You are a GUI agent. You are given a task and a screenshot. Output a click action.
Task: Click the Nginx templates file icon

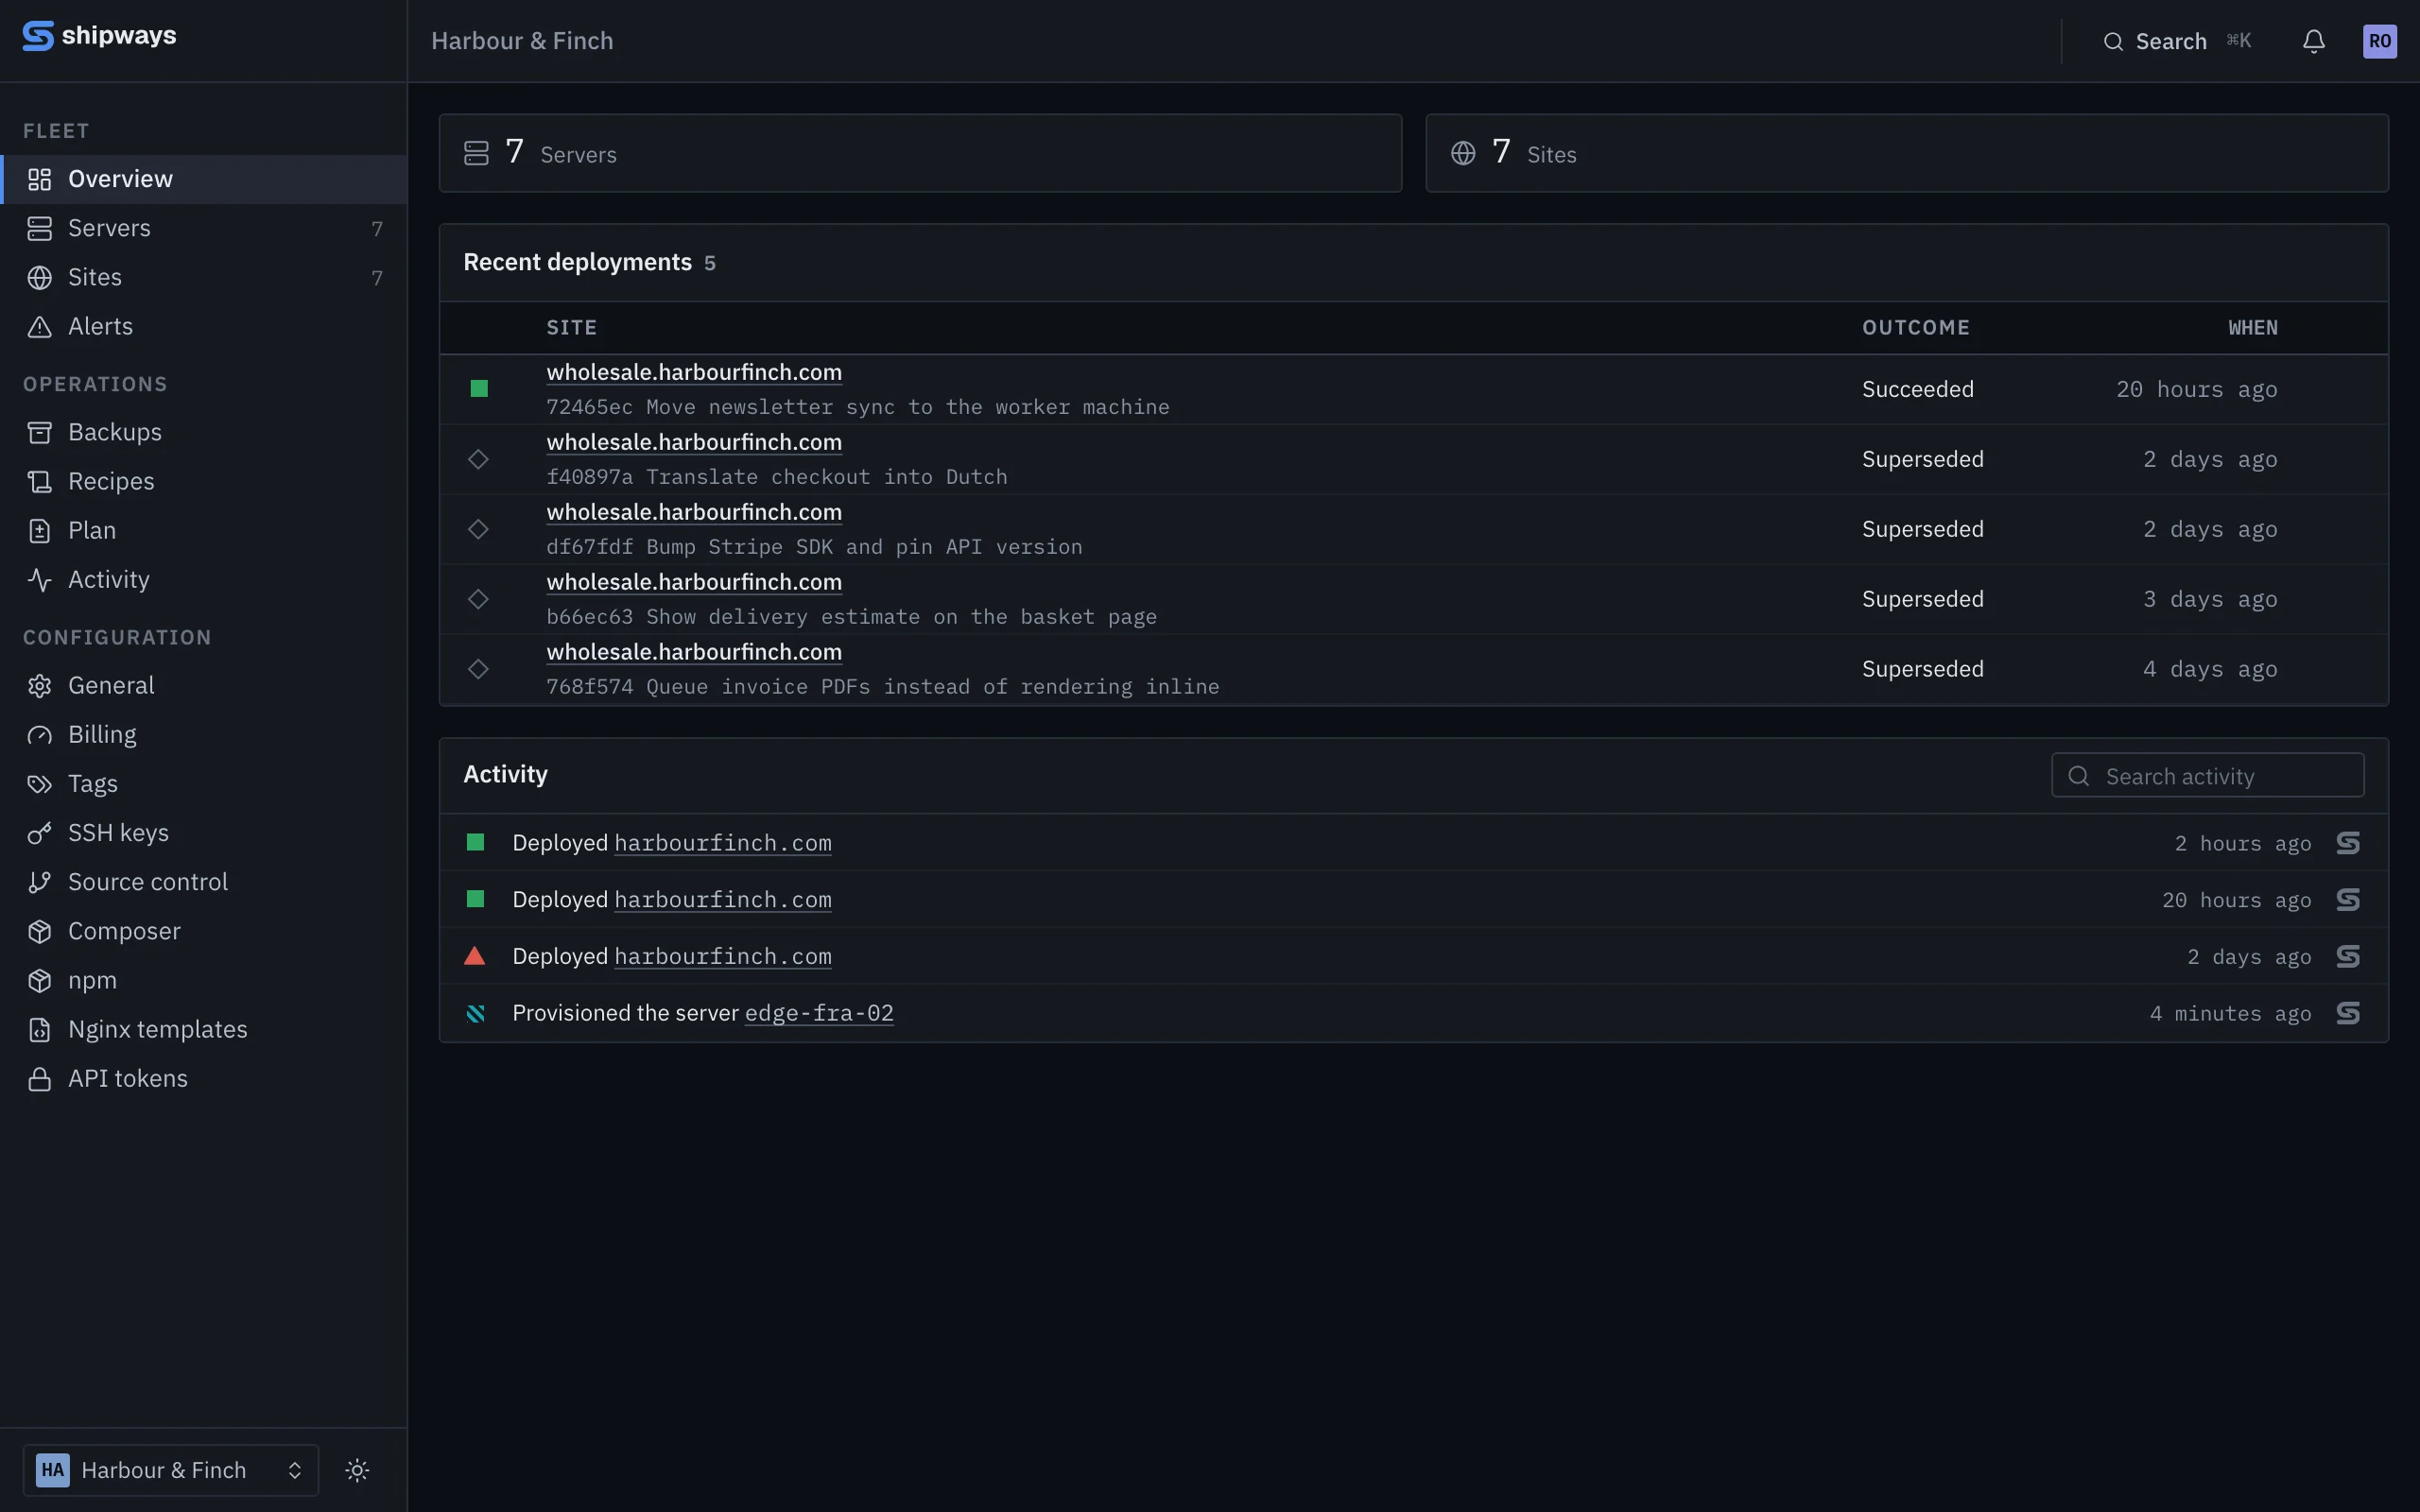click(40, 1029)
